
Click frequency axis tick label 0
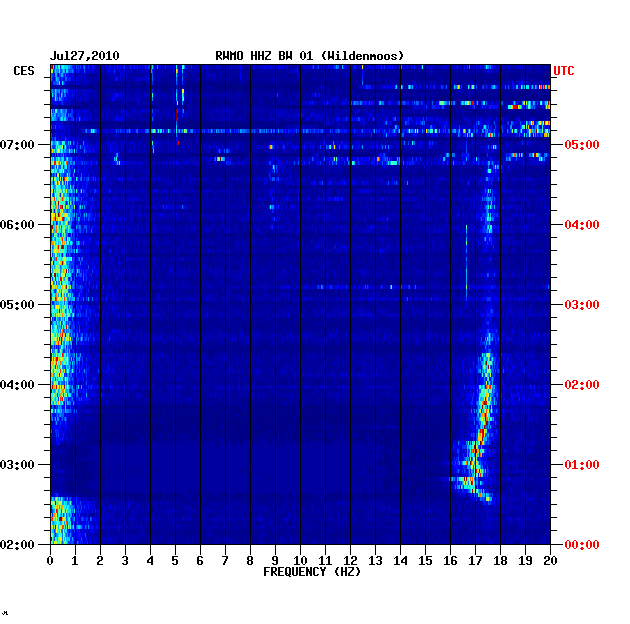[50, 561]
